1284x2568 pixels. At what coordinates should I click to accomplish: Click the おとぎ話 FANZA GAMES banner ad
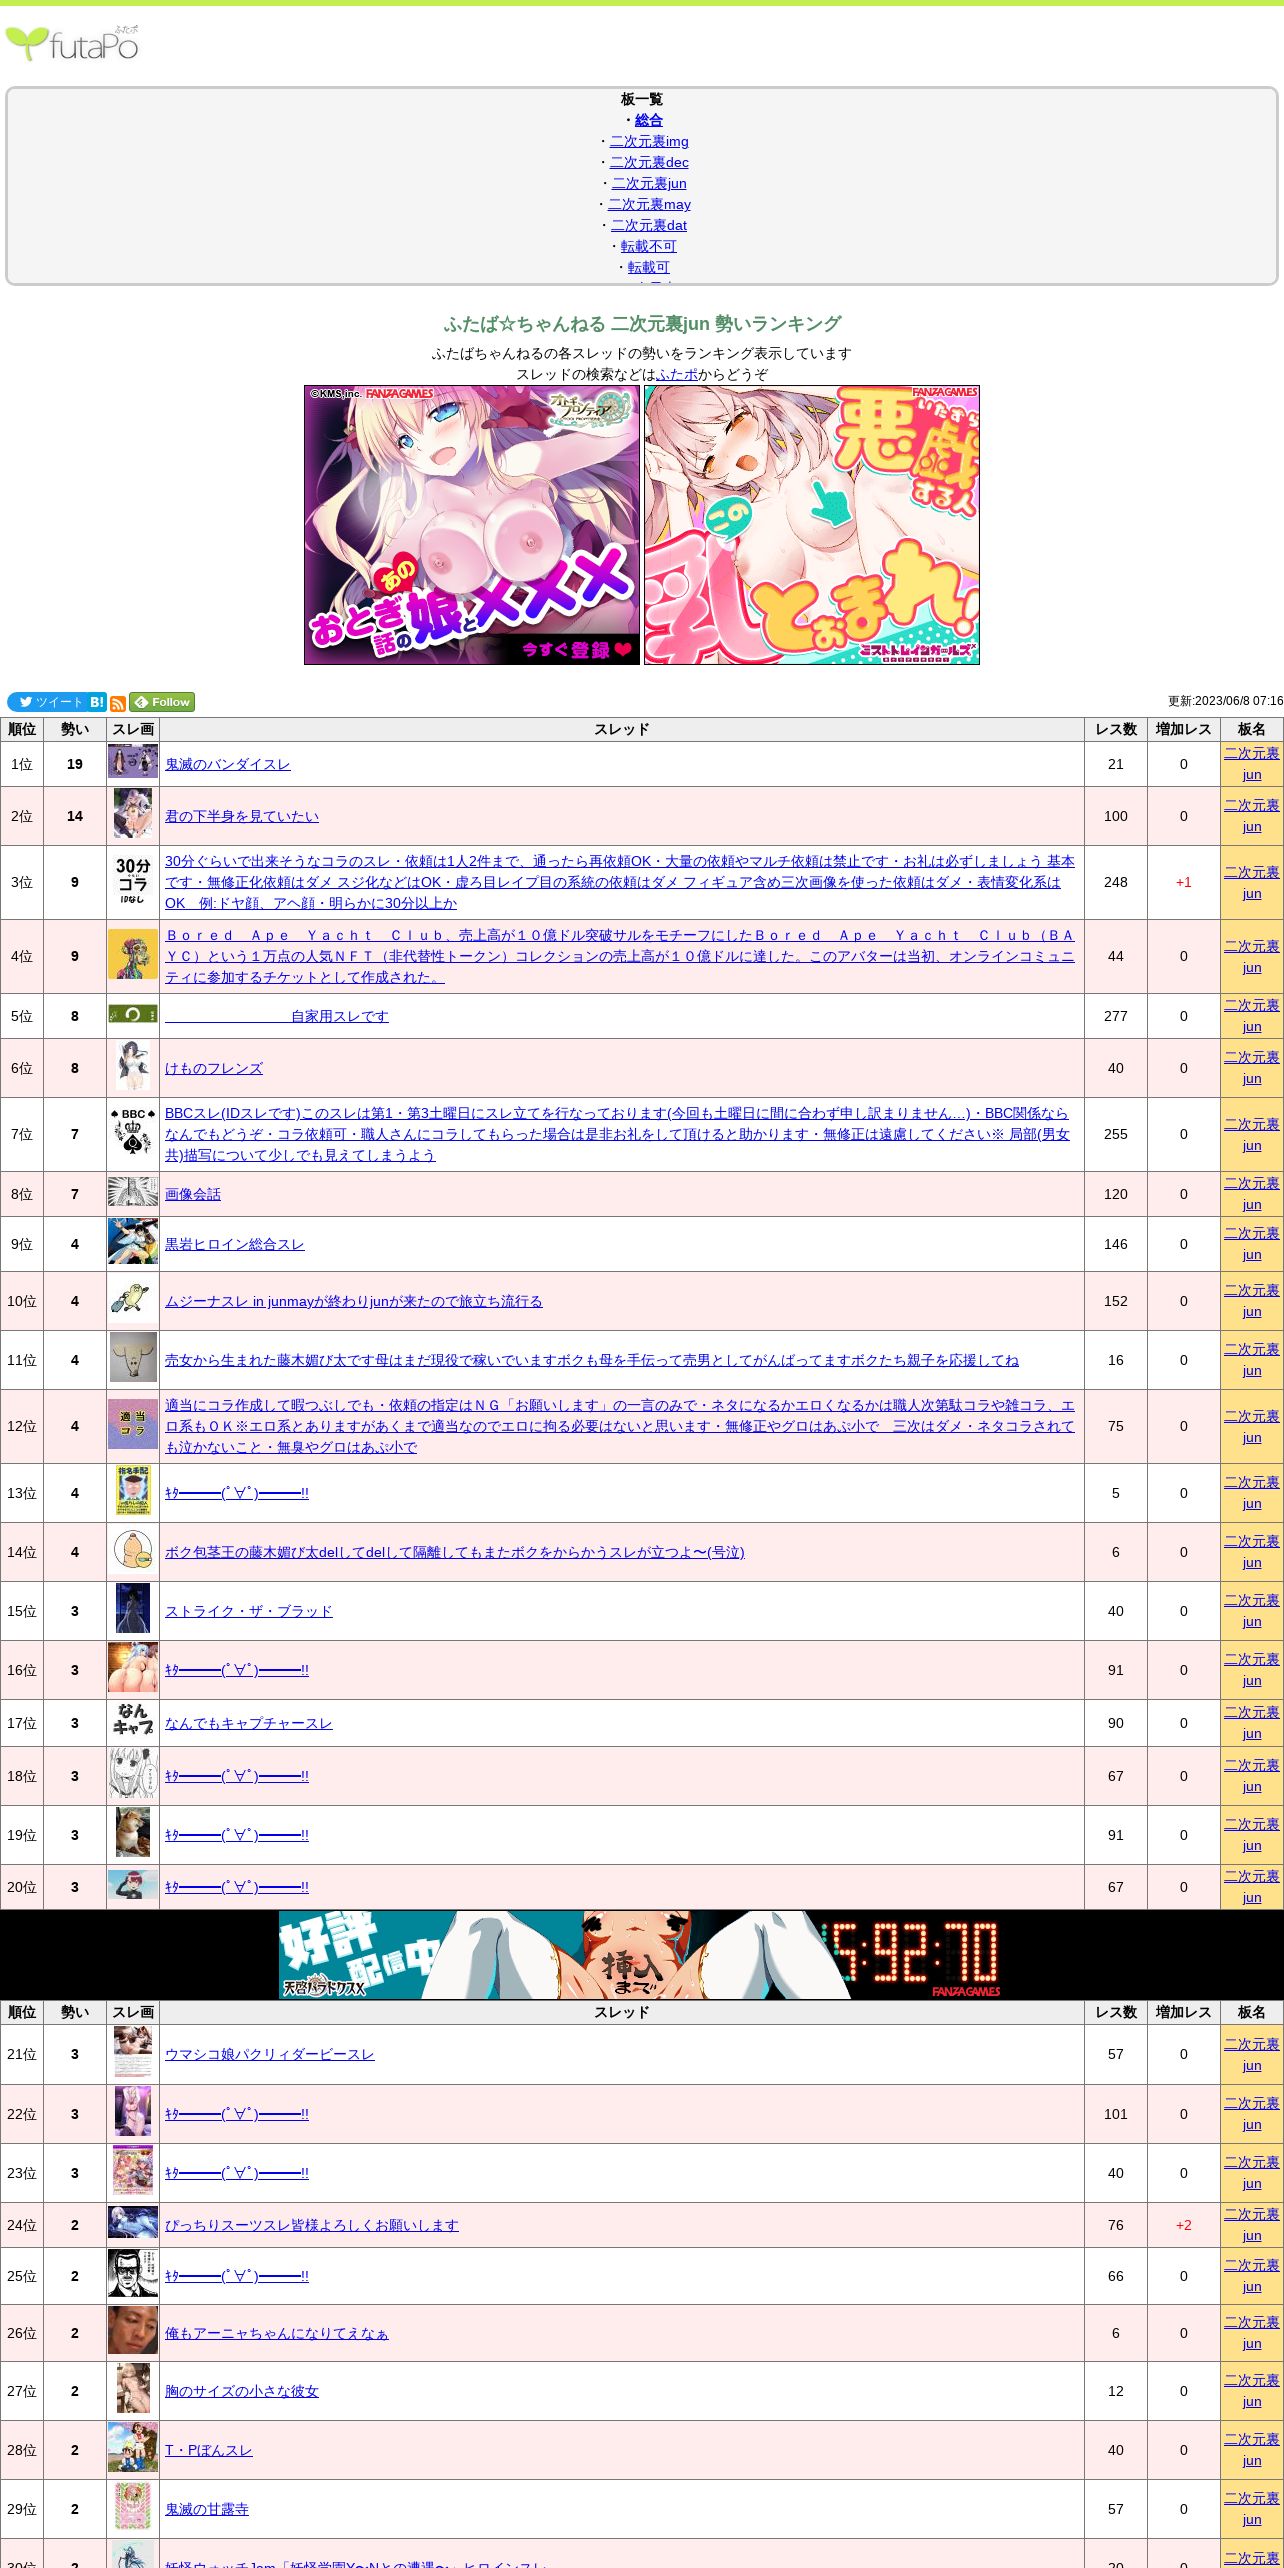pyautogui.click(x=472, y=525)
